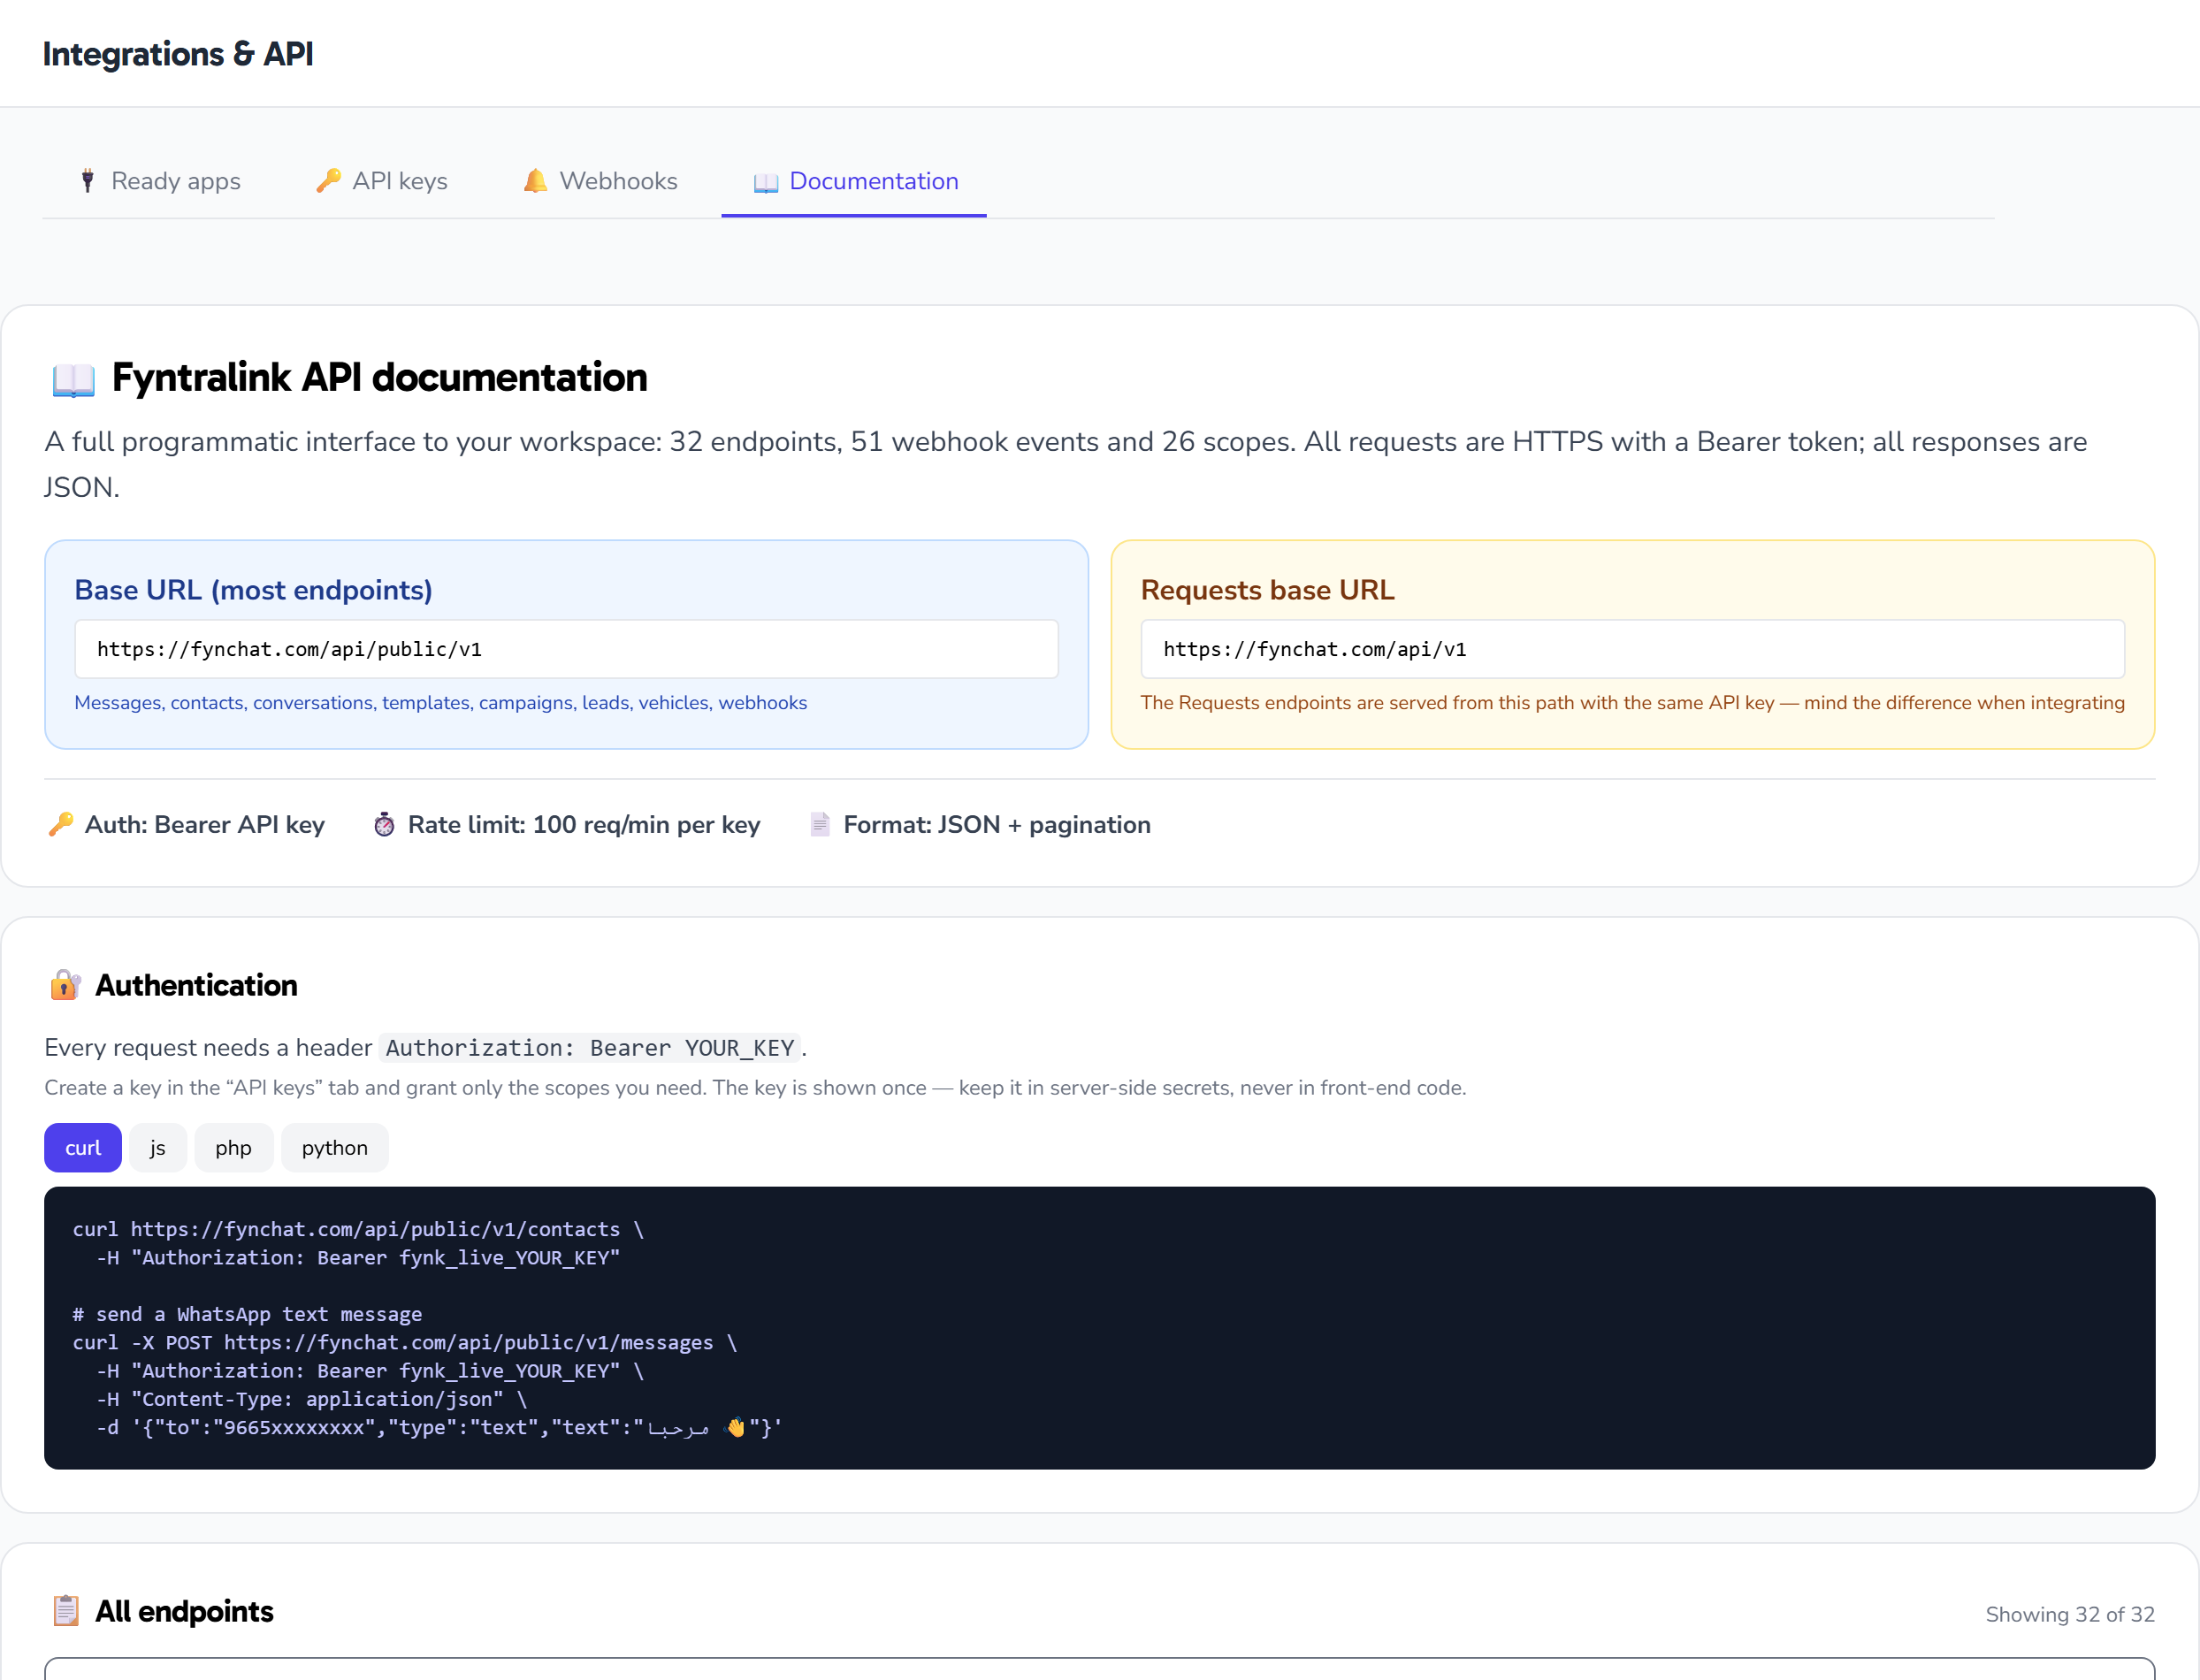Click the Rate limit: 100 req/min per key label
The height and width of the screenshot is (1680, 2200).
[584, 825]
